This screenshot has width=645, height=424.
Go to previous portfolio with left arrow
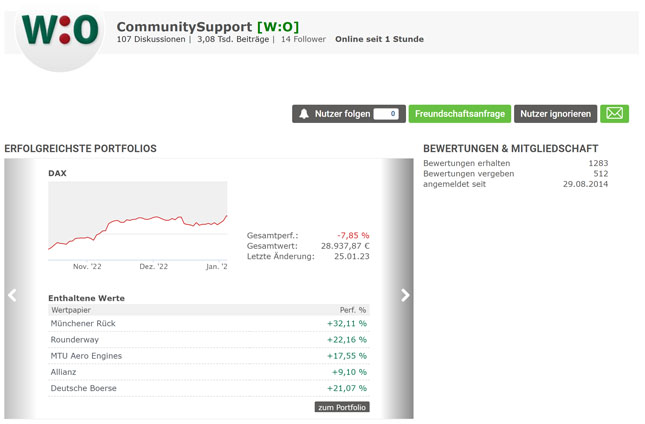point(12,295)
